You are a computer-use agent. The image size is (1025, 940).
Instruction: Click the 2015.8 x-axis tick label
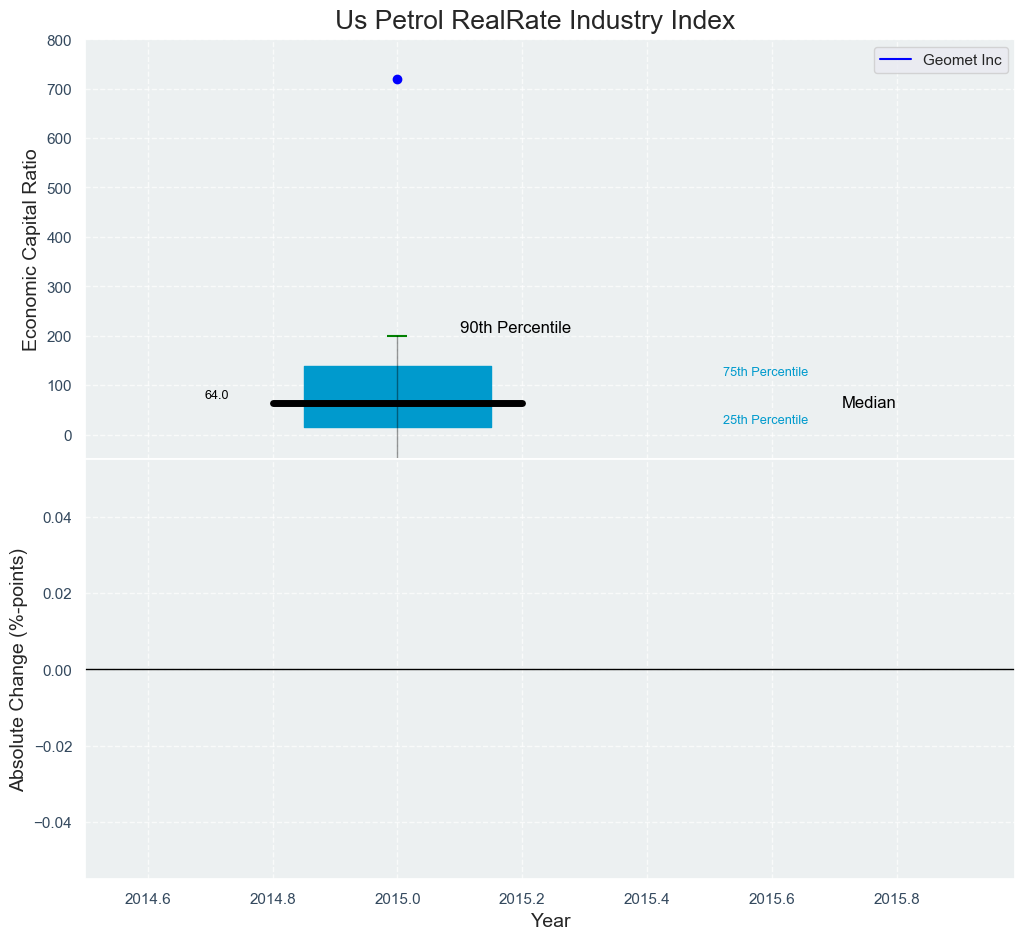[x=897, y=899]
